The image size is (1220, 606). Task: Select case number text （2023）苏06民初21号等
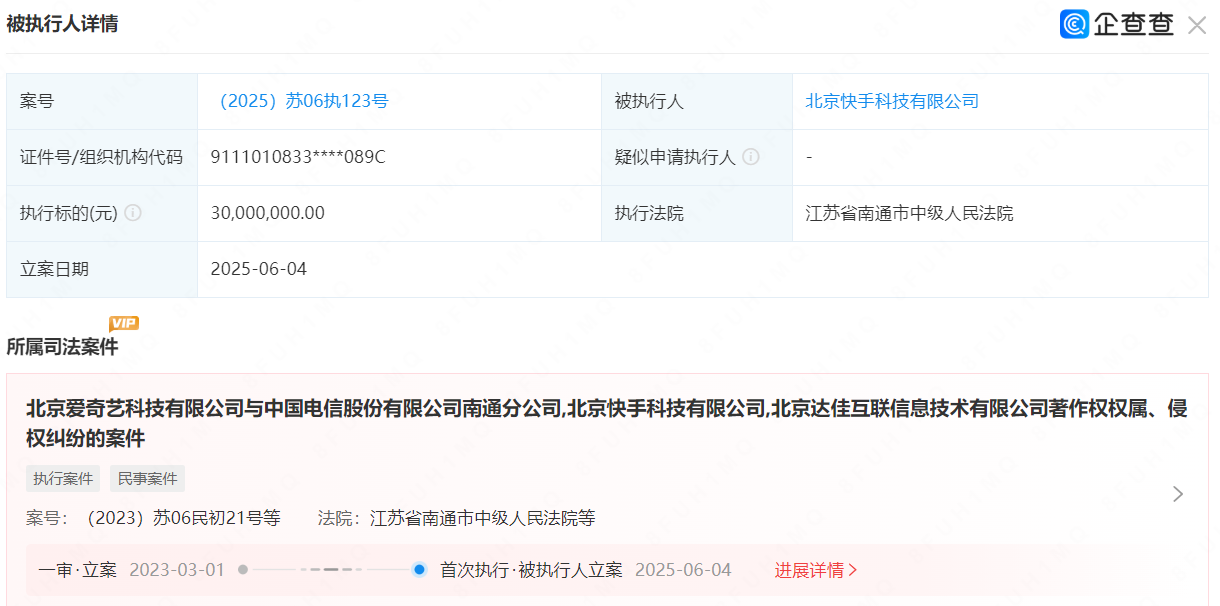tap(179, 518)
